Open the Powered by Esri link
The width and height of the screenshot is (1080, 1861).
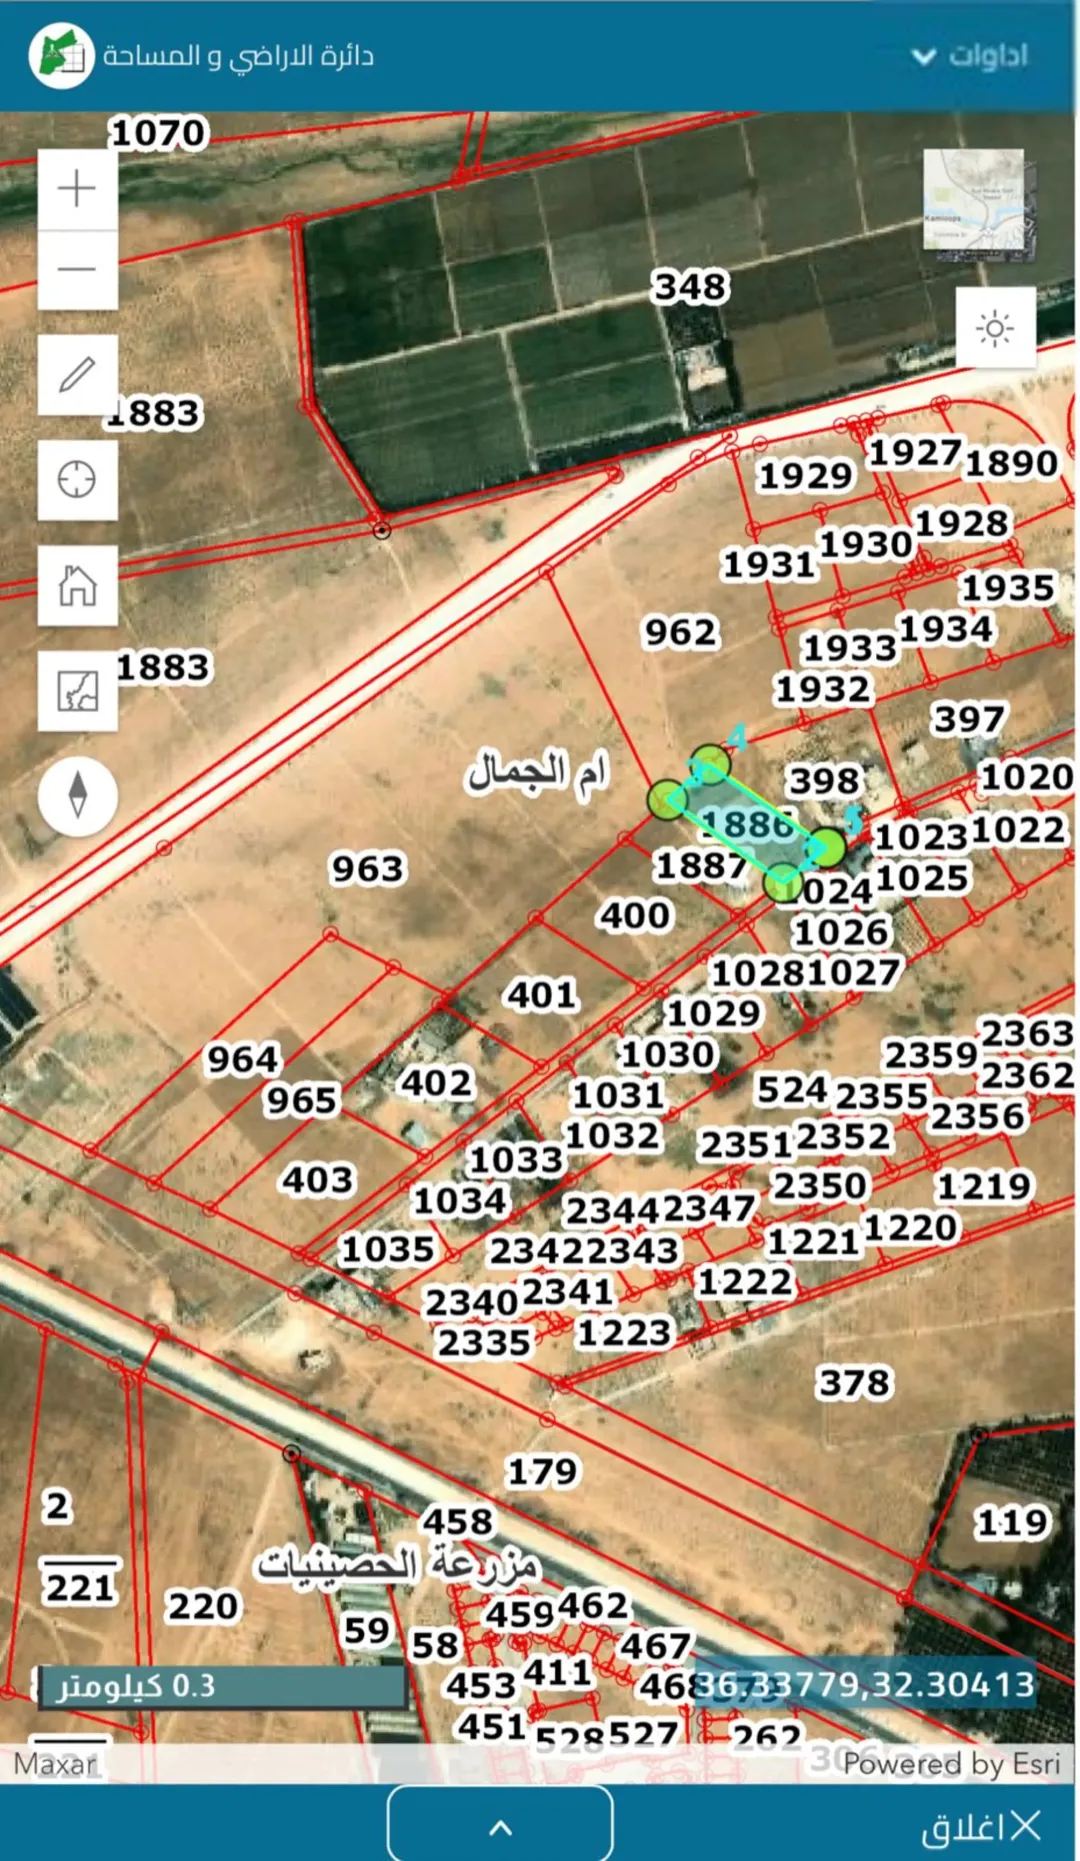pyautogui.click(x=951, y=1763)
